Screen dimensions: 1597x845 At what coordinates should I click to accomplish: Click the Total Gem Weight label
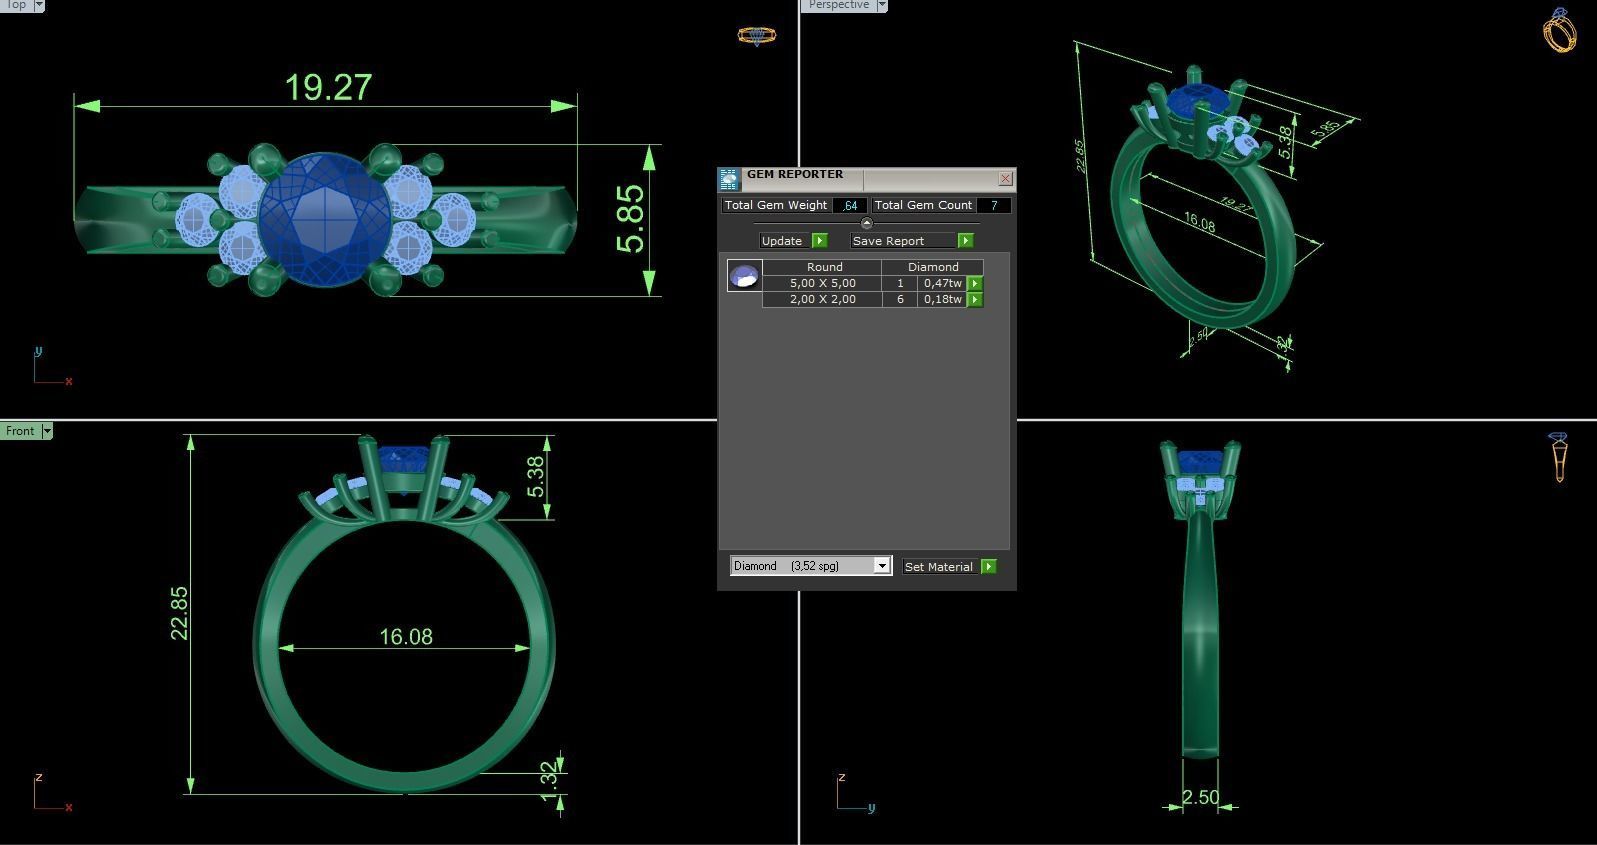click(x=776, y=205)
